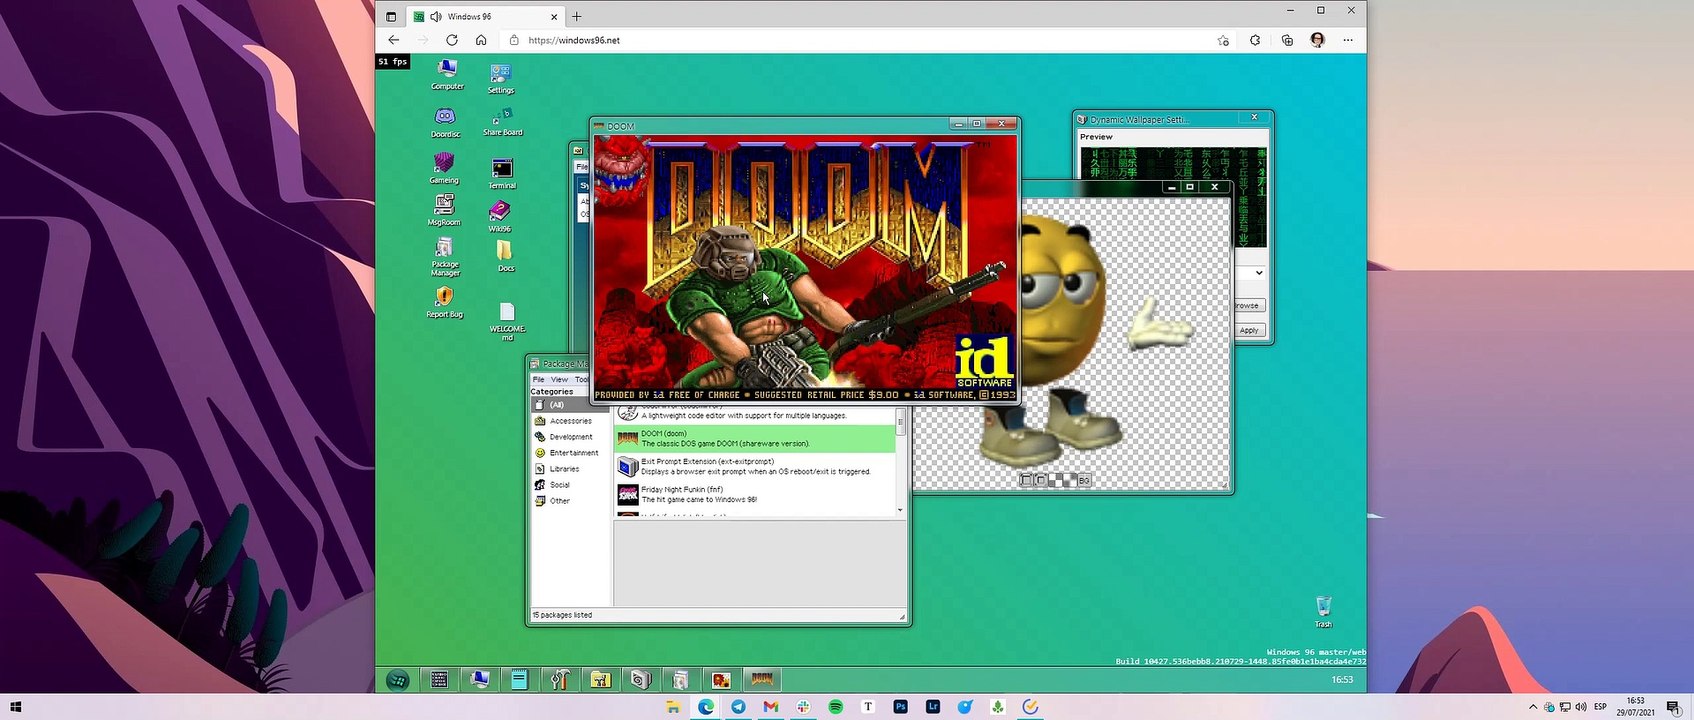Click the DOOM game canvas
The image size is (1694, 720).
click(x=805, y=268)
